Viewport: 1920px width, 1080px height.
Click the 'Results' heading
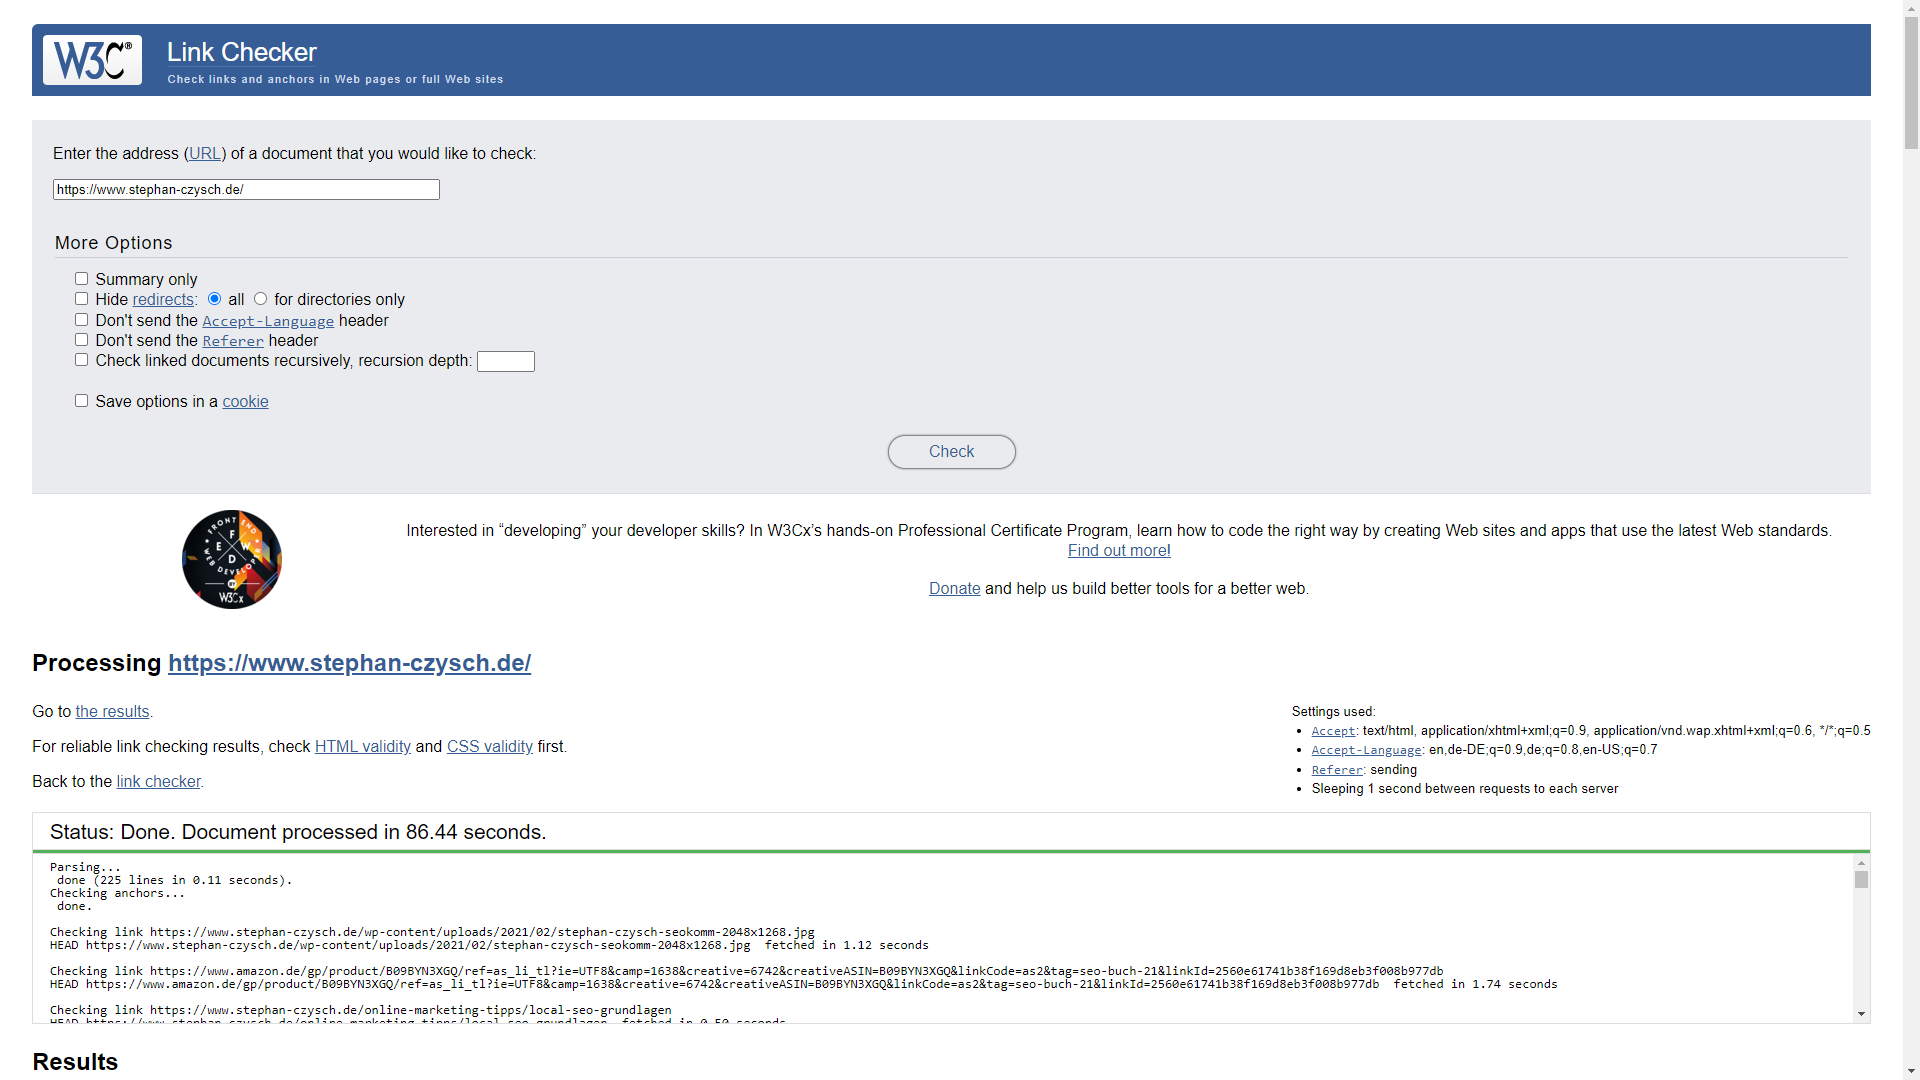tap(75, 1062)
